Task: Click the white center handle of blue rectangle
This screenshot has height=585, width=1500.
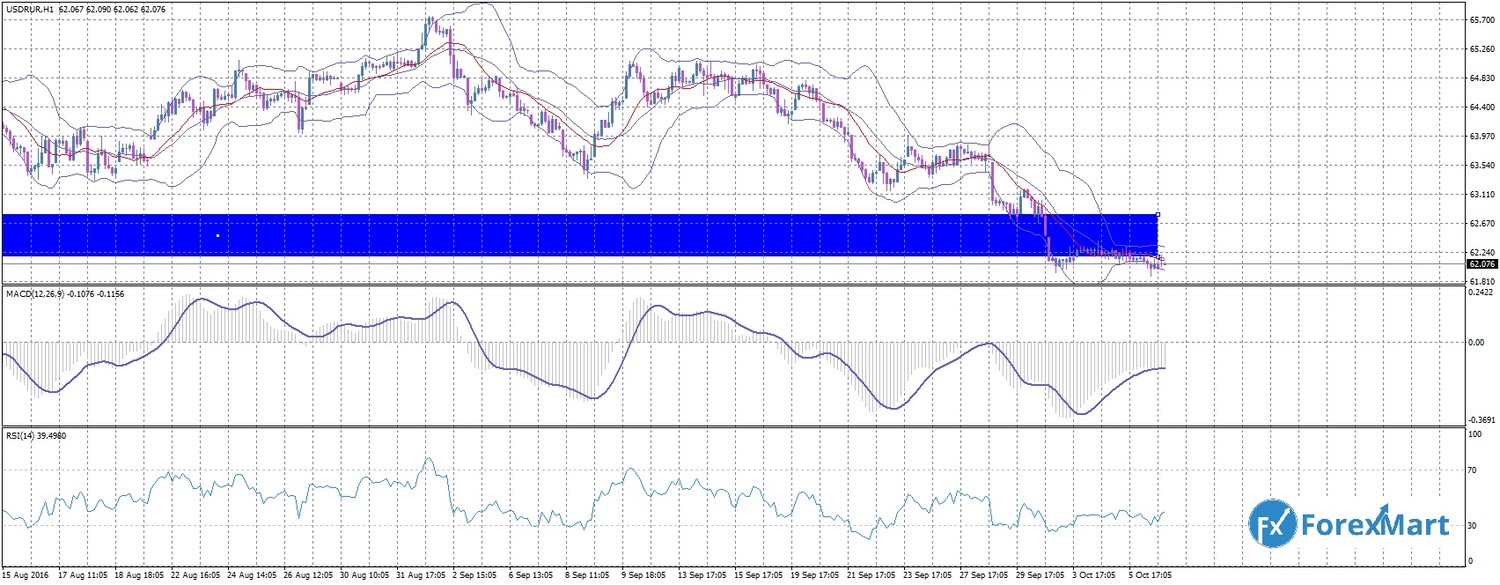Action: click(x=217, y=236)
